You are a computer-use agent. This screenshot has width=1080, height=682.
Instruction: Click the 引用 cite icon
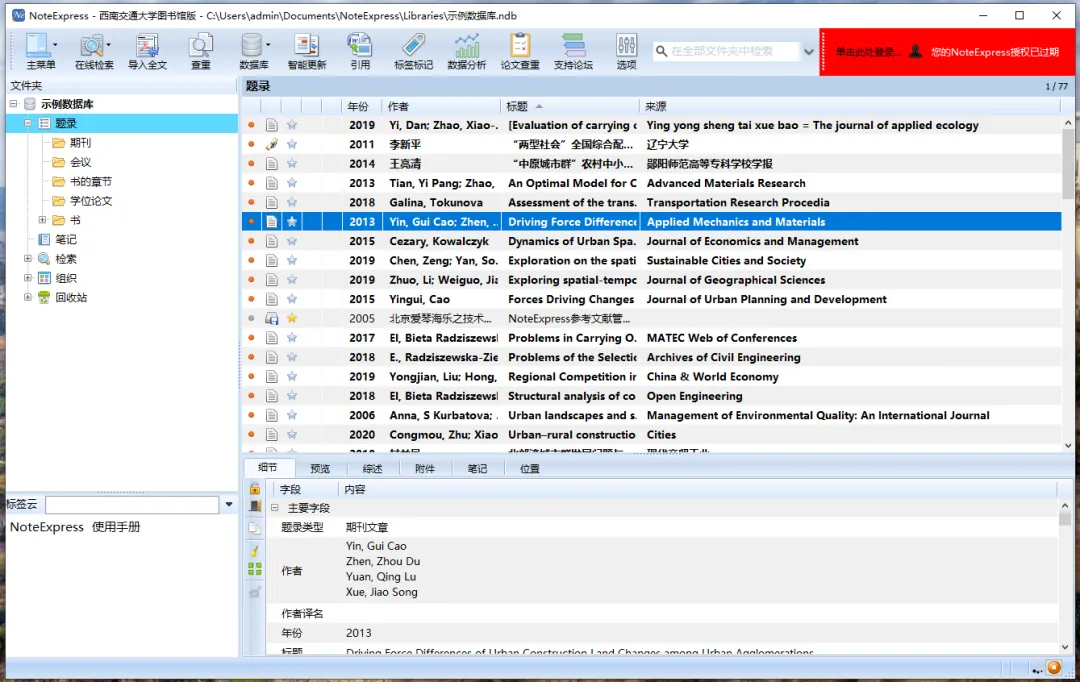click(x=360, y=51)
